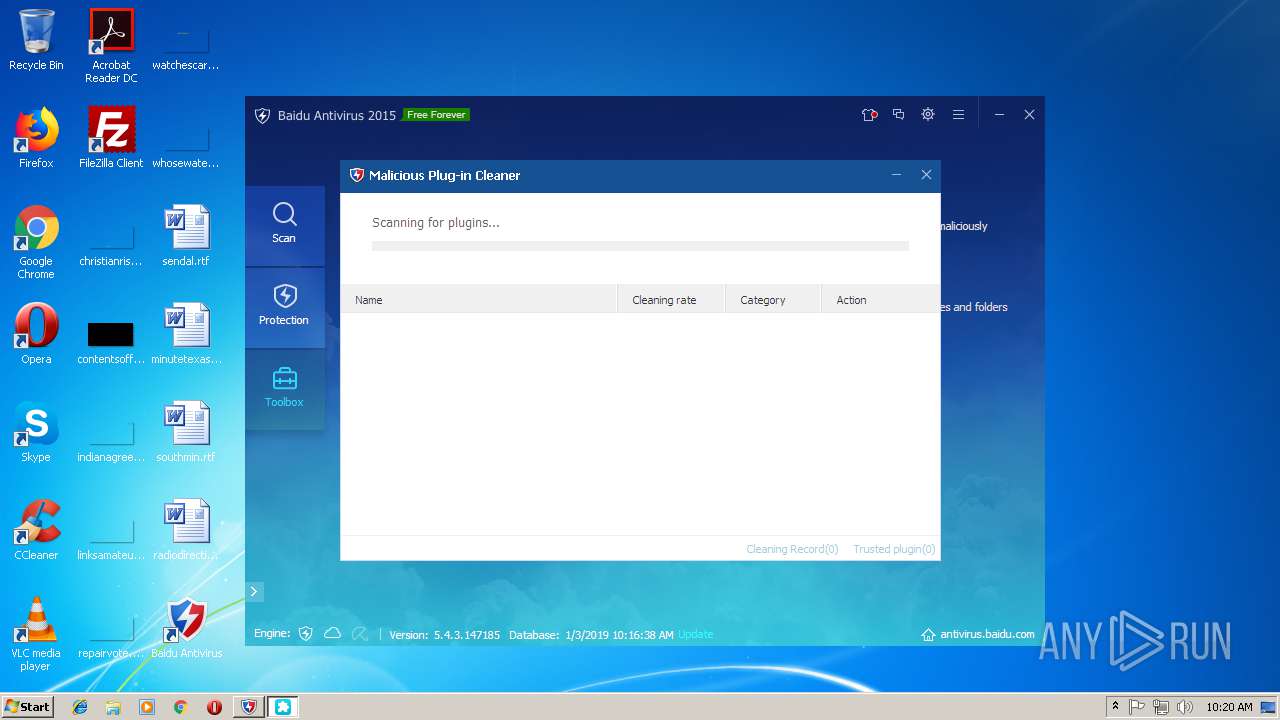Click the Baidu Antivirus shield logo in title bar

click(x=262, y=116)
